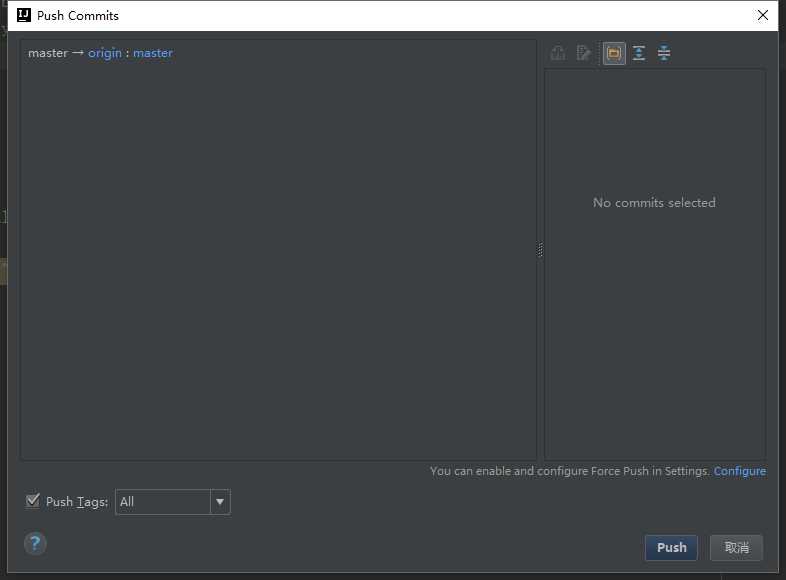Open the Push Tags dropdown arrow
This screenshot has height=580, width=786.
pos(220,502)
